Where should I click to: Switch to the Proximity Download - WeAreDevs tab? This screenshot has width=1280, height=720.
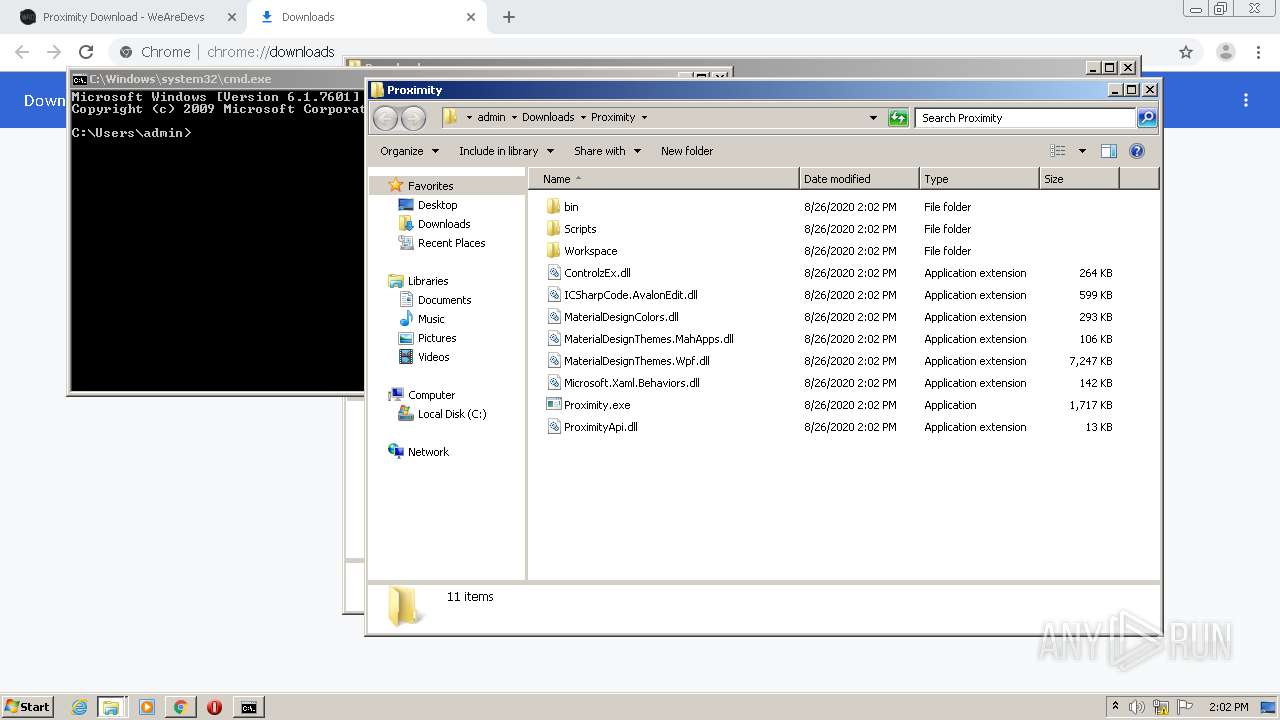pyautogui.click(x=125, y=17)
